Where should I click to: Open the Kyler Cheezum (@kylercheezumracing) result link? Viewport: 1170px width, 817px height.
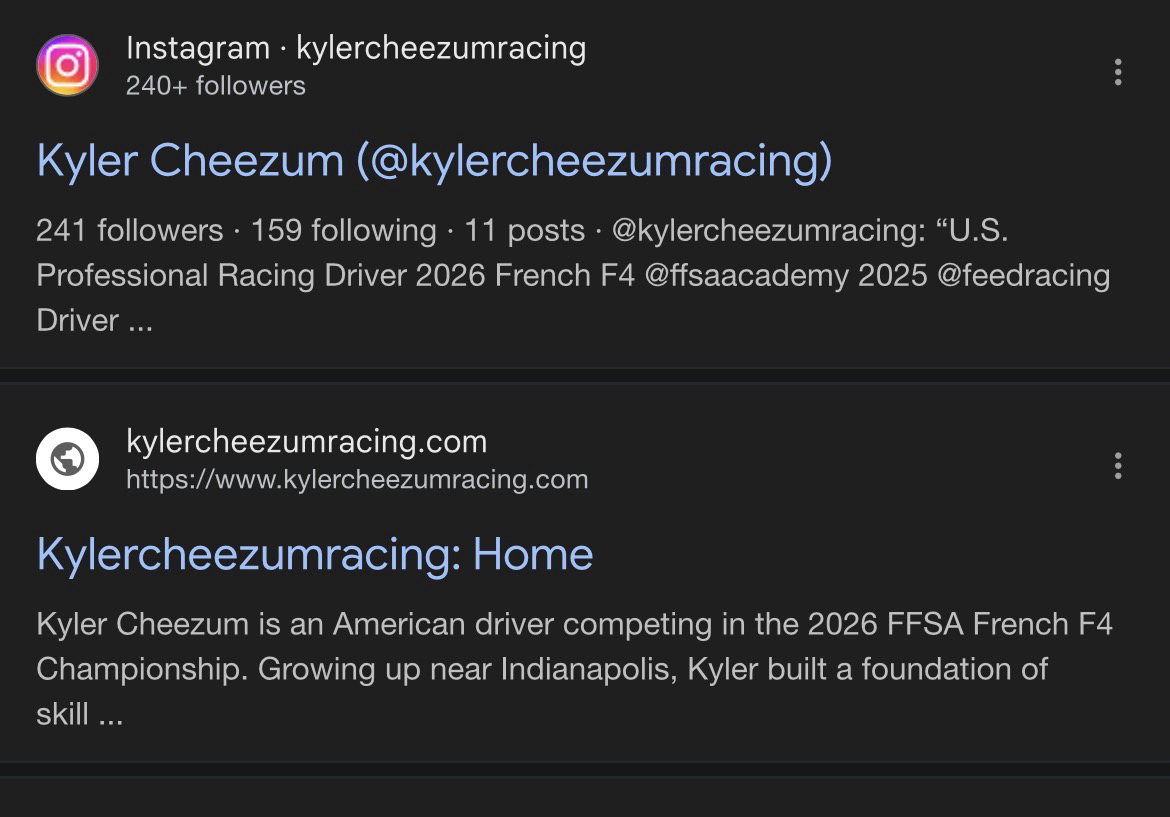pos(434,161)
